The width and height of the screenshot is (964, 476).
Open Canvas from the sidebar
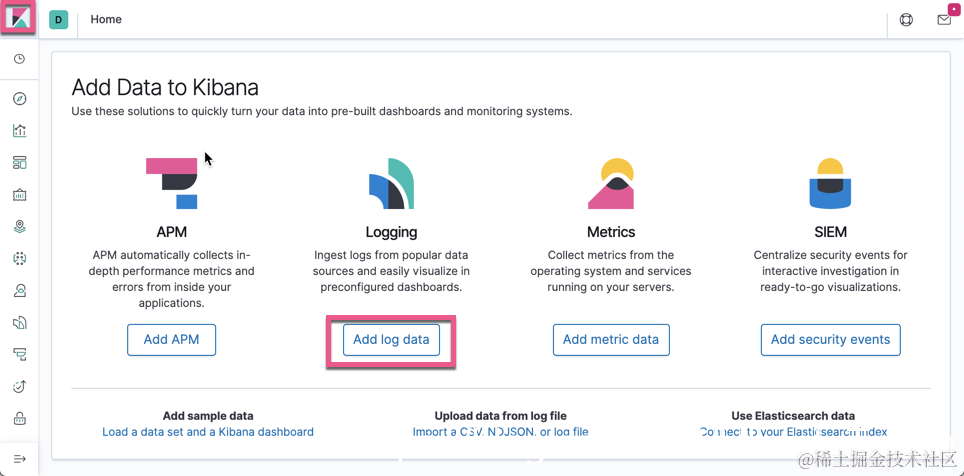tap(20, 195)
